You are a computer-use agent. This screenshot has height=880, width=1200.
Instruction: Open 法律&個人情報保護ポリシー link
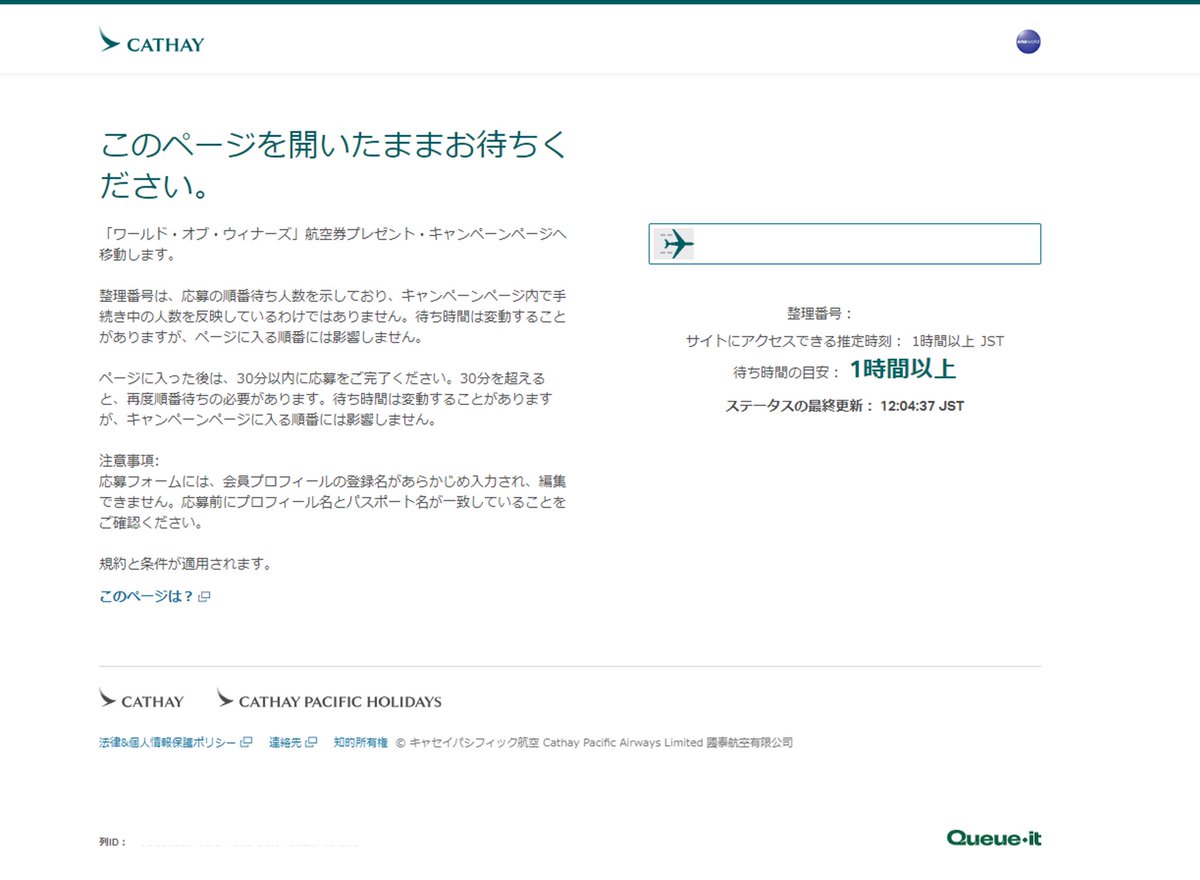168,743
